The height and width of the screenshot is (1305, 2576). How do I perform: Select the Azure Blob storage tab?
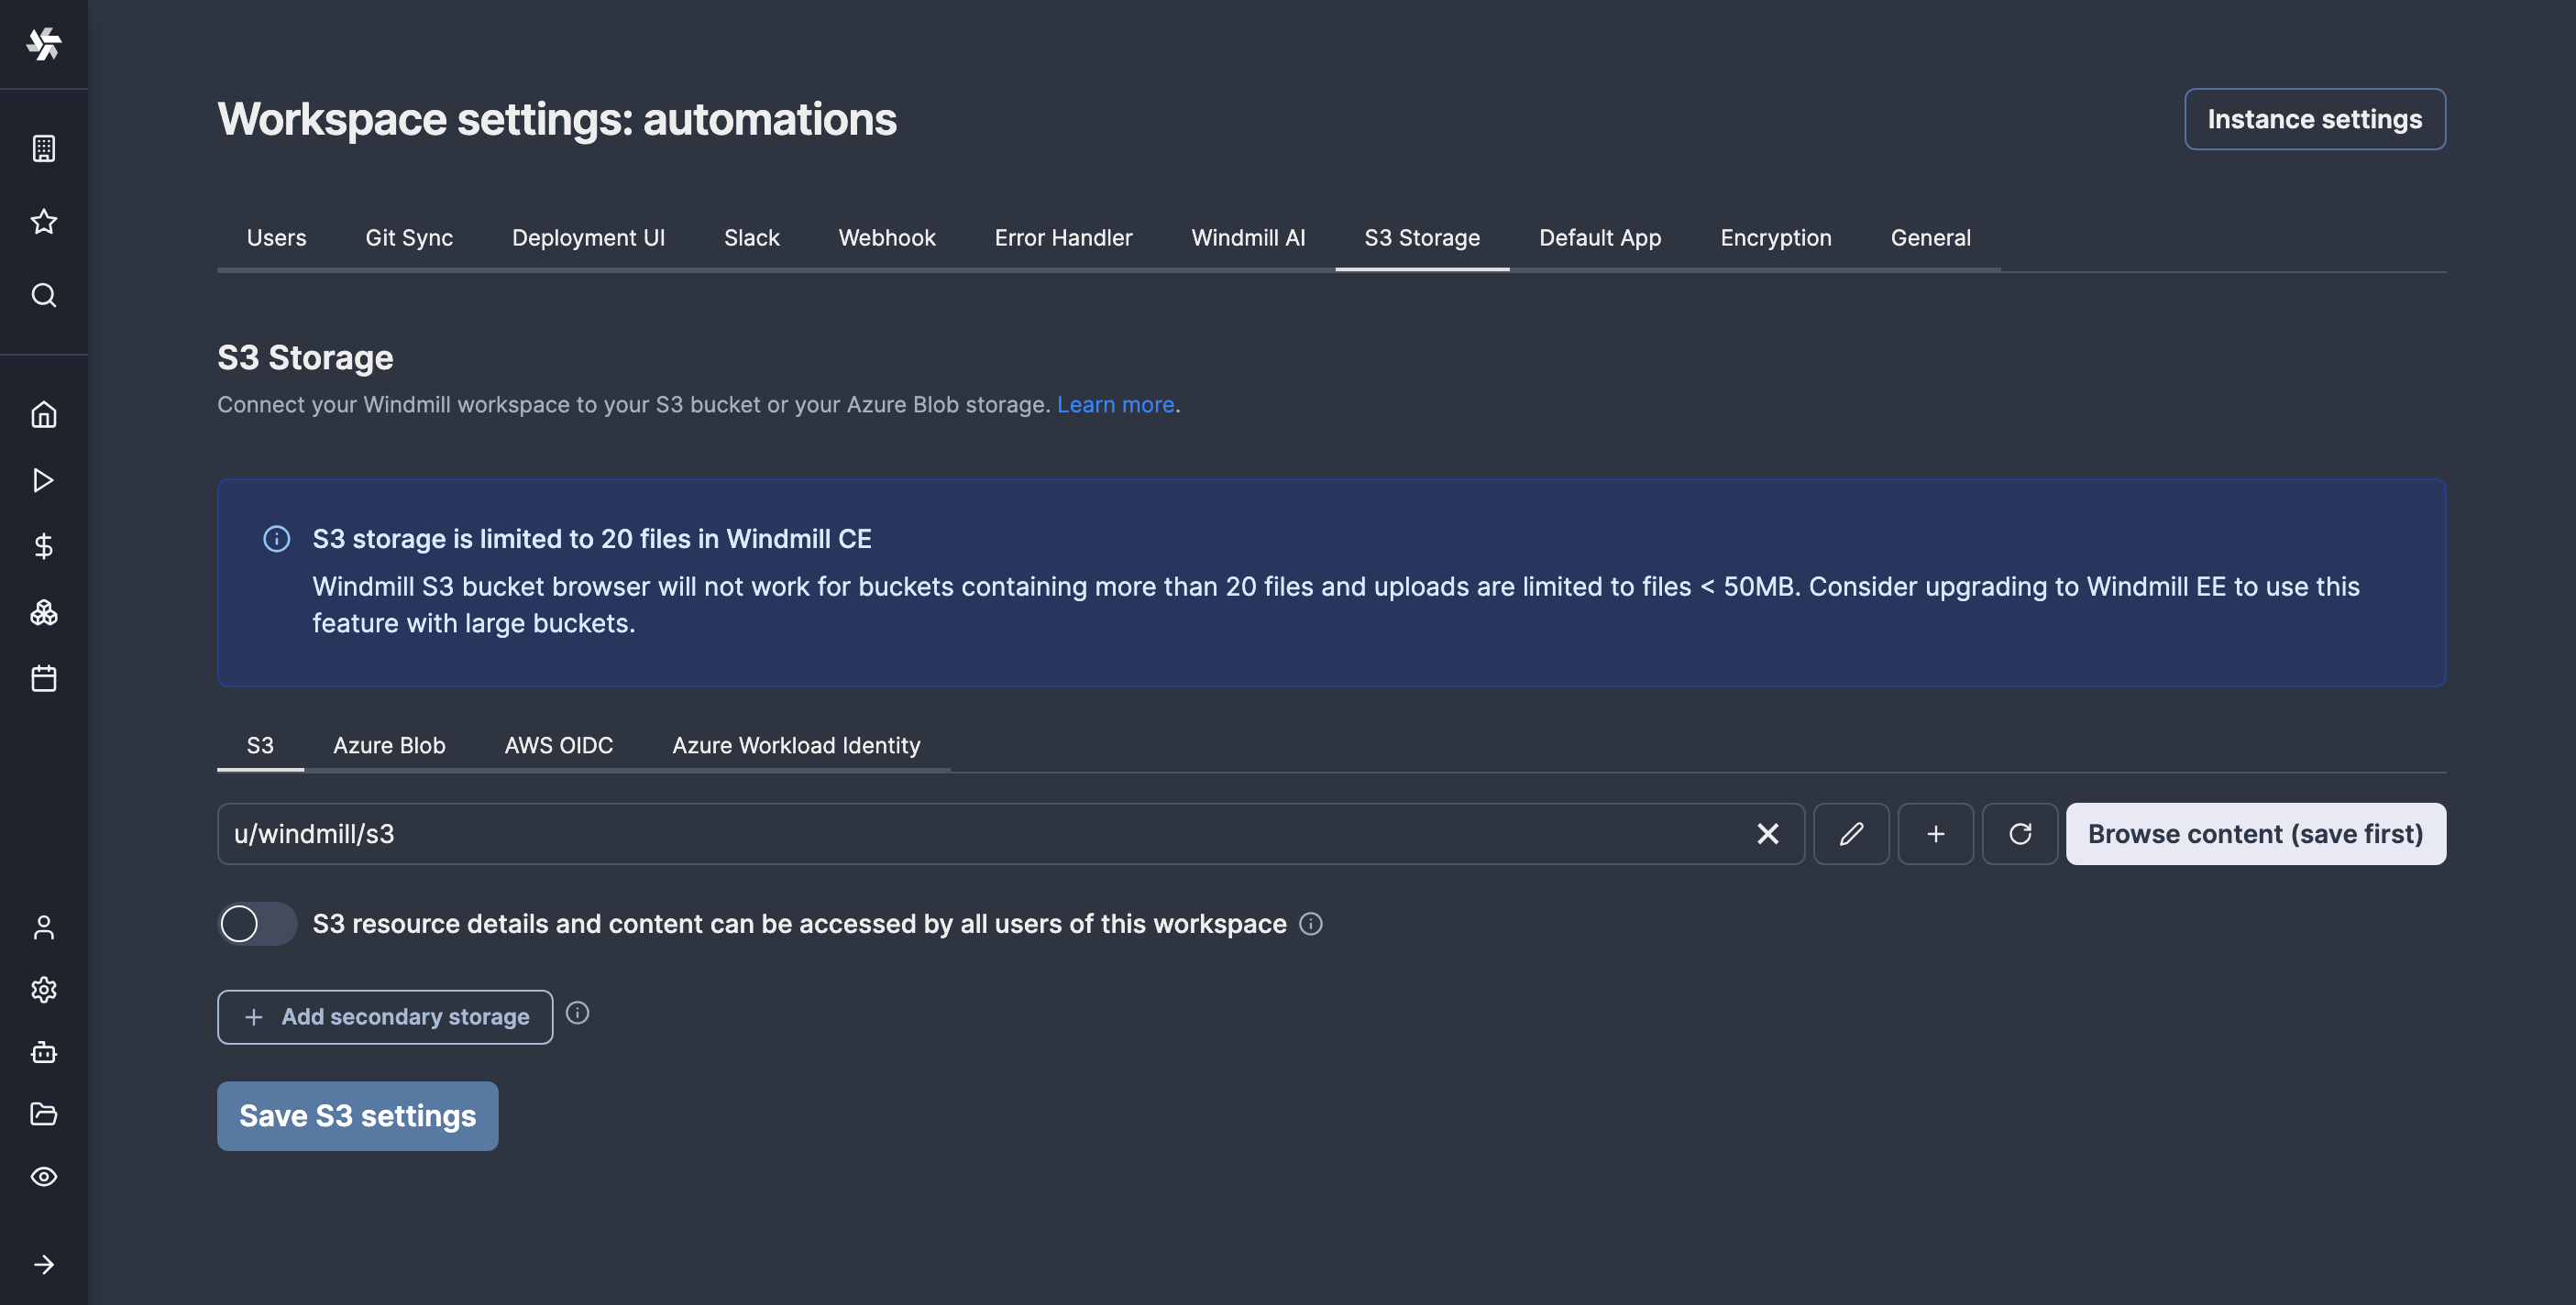(388, 744)
